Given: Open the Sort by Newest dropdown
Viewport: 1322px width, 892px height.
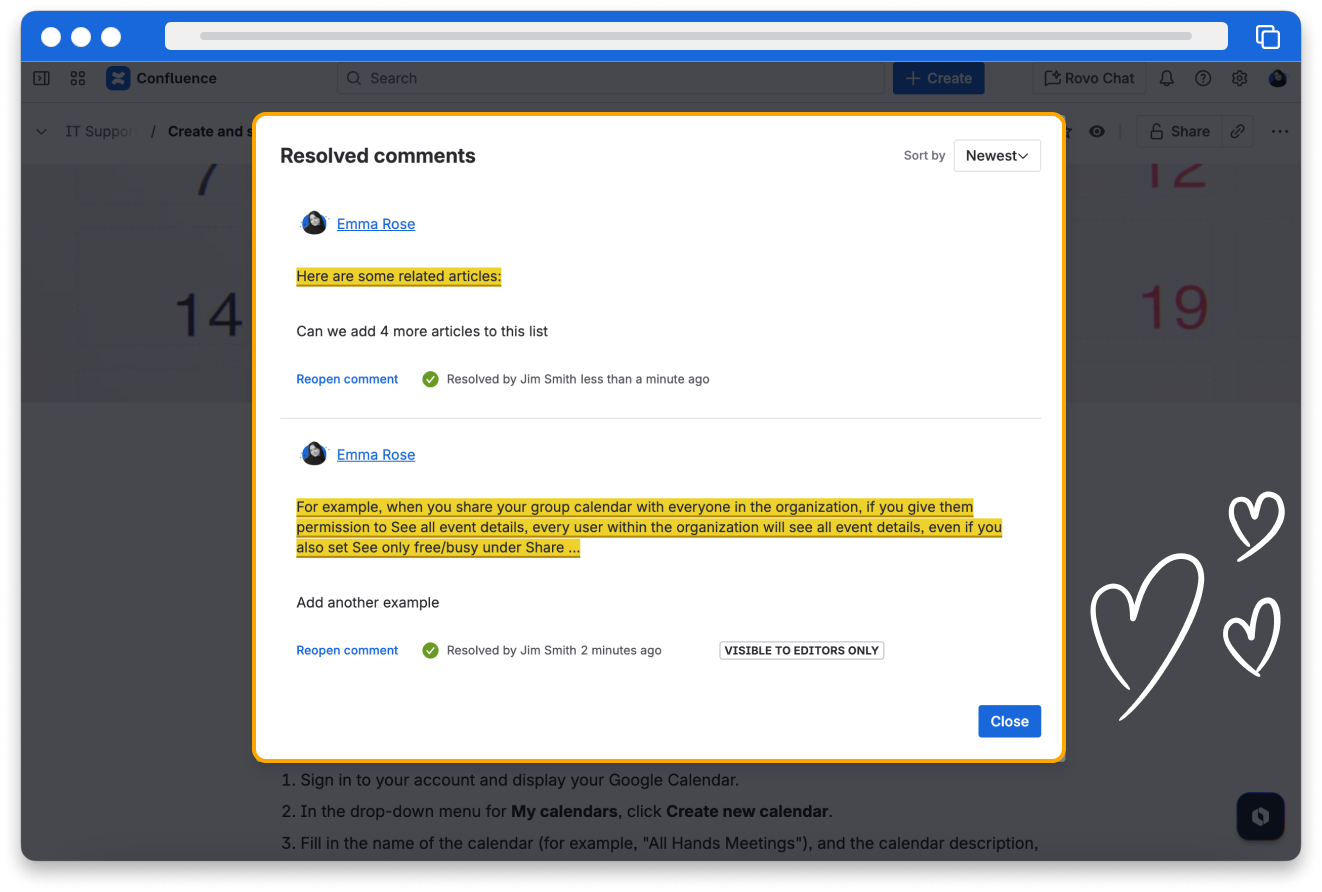Looking at the screenshot, I should (x=996, y=156).
